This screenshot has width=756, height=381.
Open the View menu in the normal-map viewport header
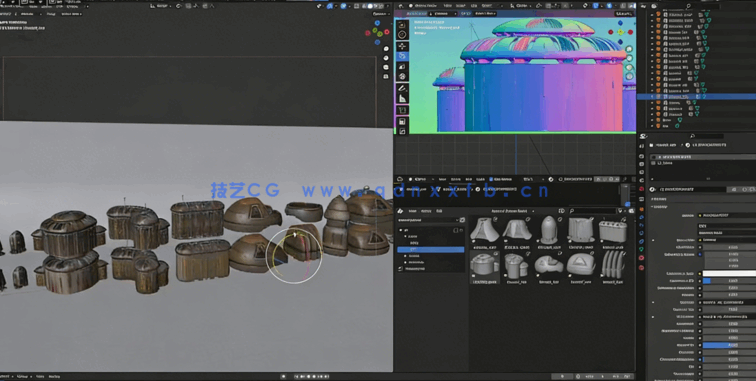tap(447, 6)
